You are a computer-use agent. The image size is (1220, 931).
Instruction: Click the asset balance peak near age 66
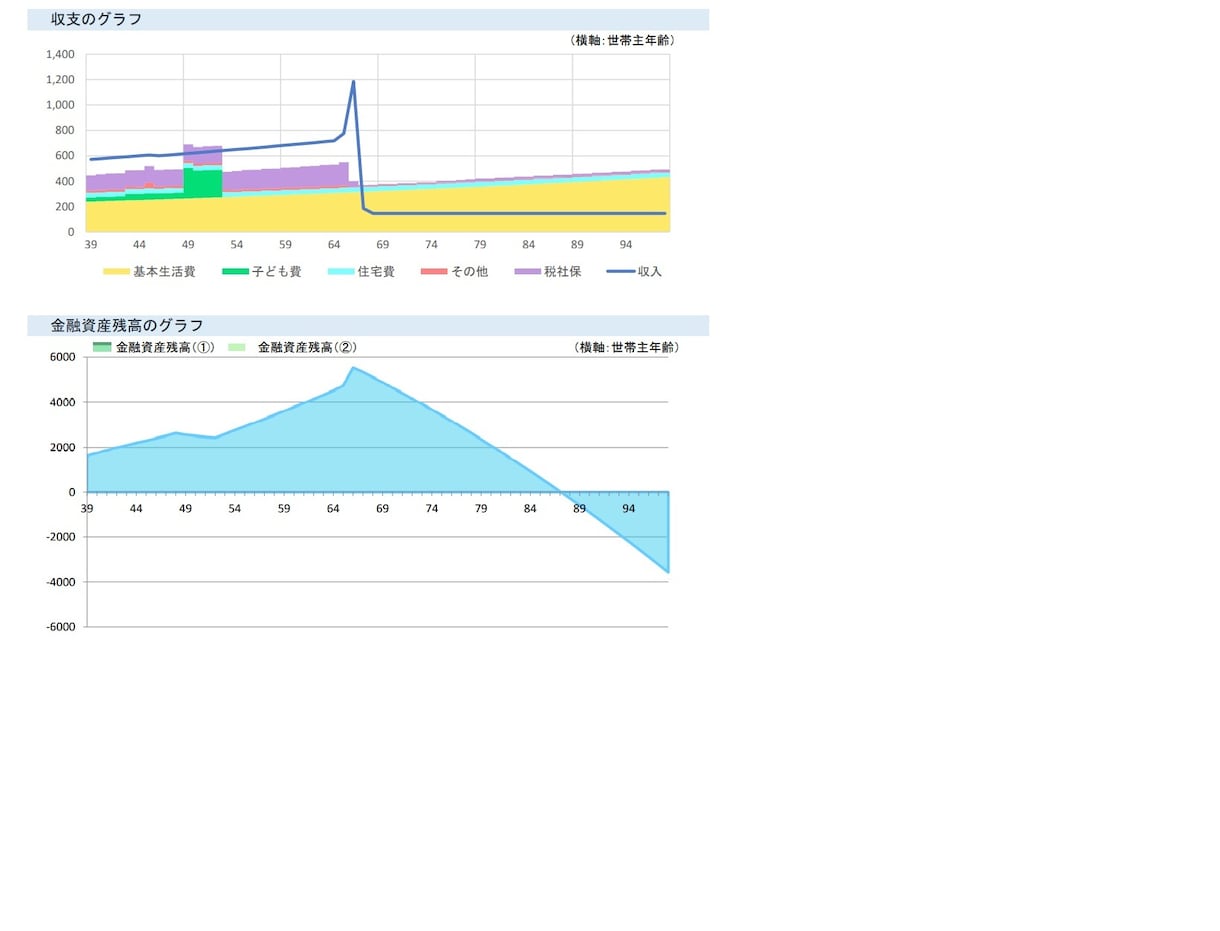(x=352, y=368)
